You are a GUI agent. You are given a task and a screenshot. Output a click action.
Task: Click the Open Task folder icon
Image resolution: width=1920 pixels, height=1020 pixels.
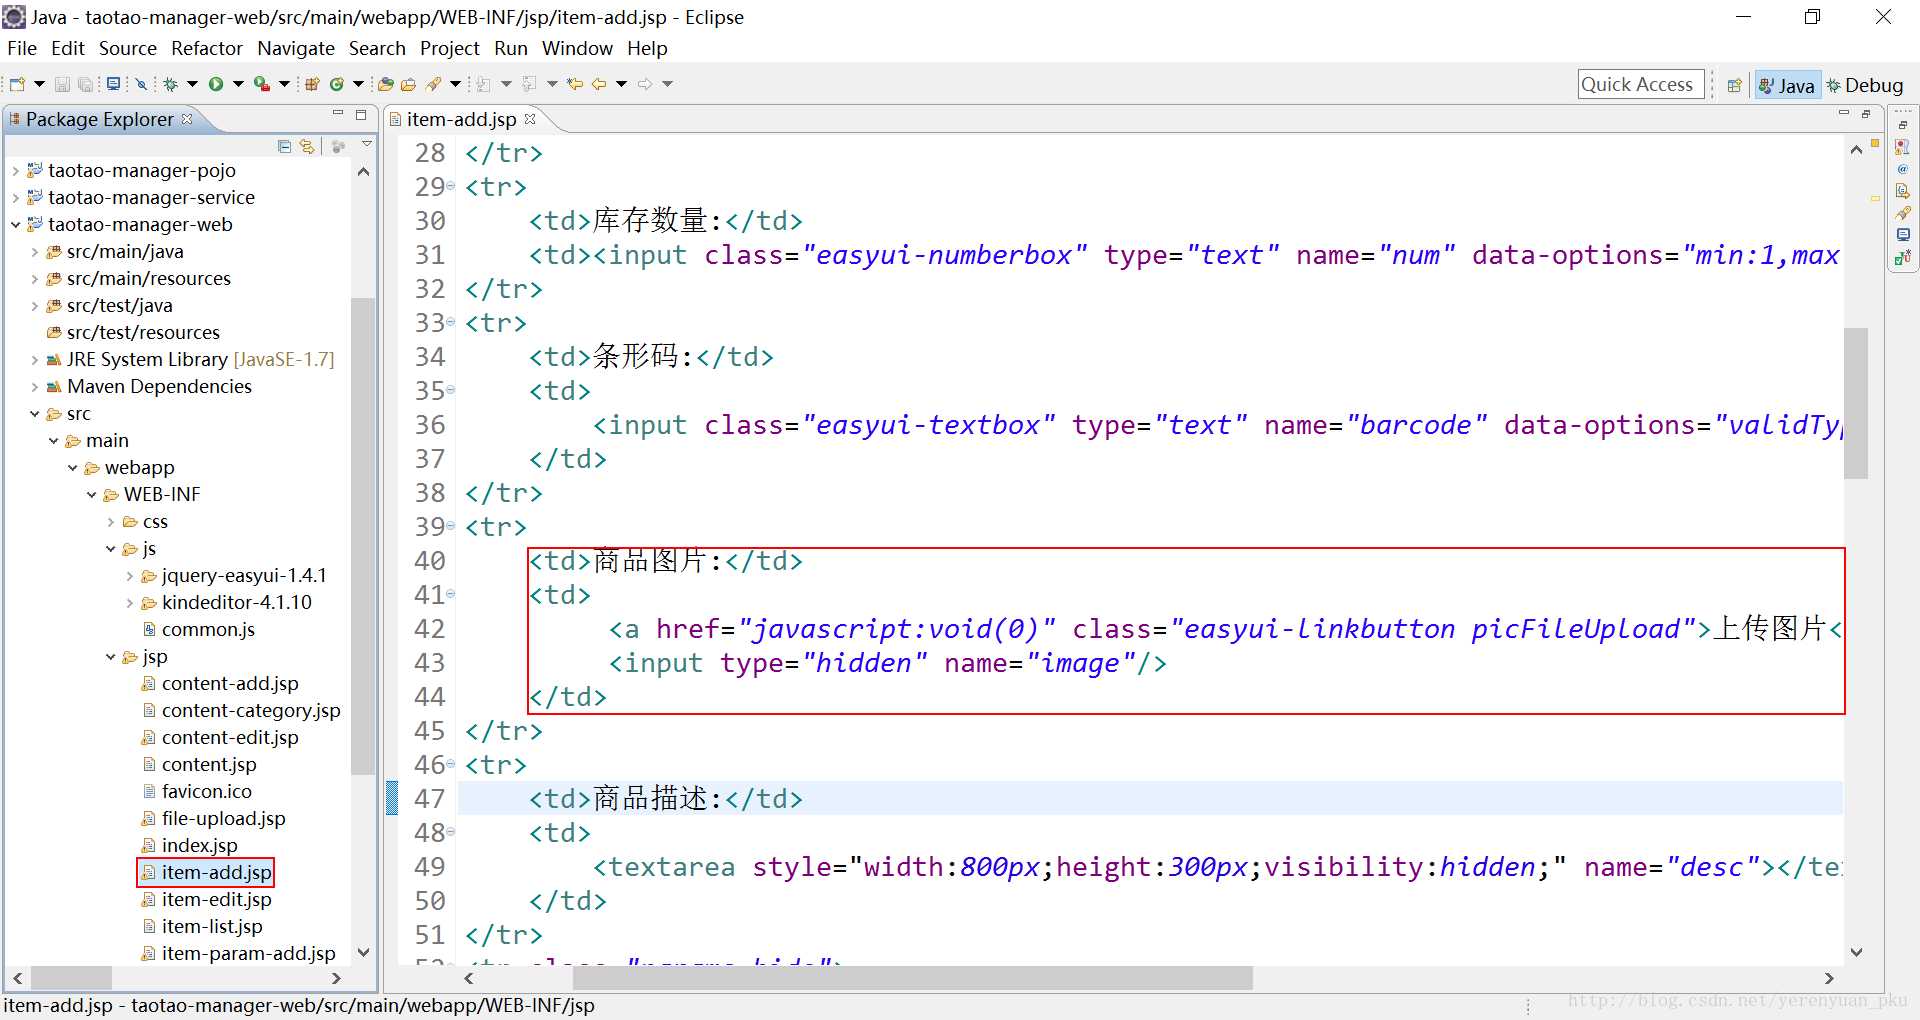(x=408, y=84)
